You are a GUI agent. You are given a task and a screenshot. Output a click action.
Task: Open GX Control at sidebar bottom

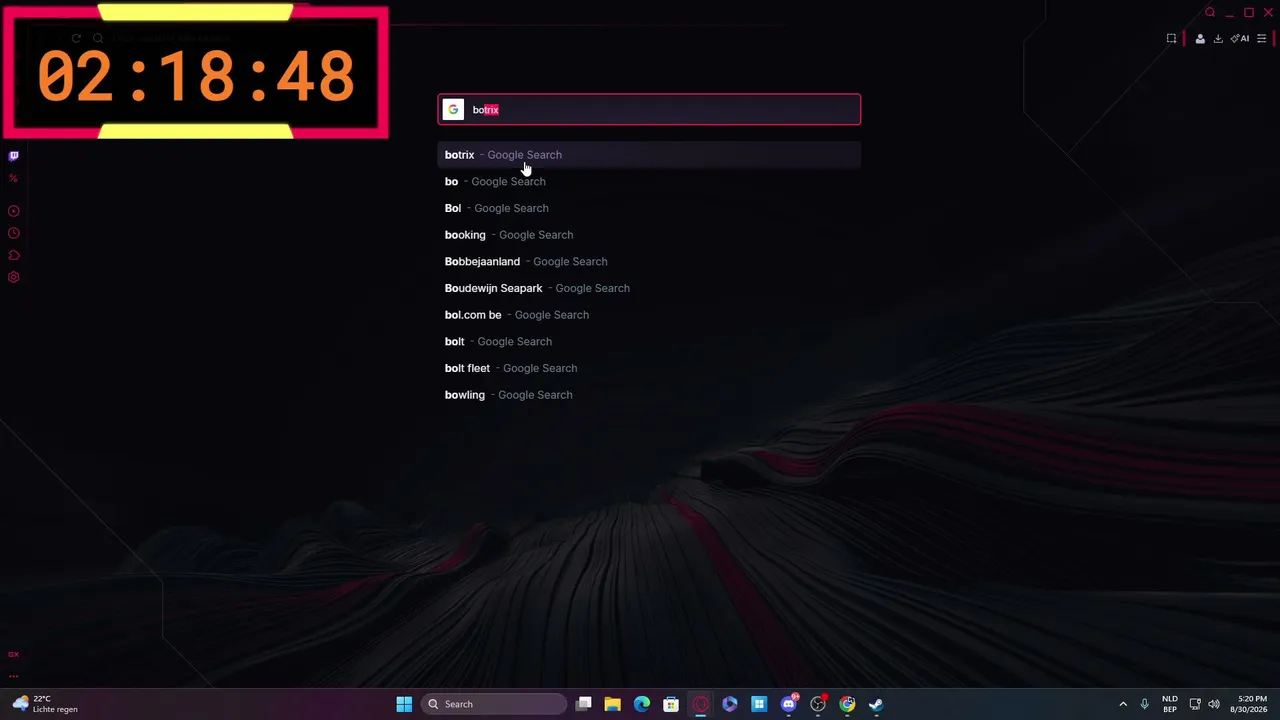pos(13,654)
